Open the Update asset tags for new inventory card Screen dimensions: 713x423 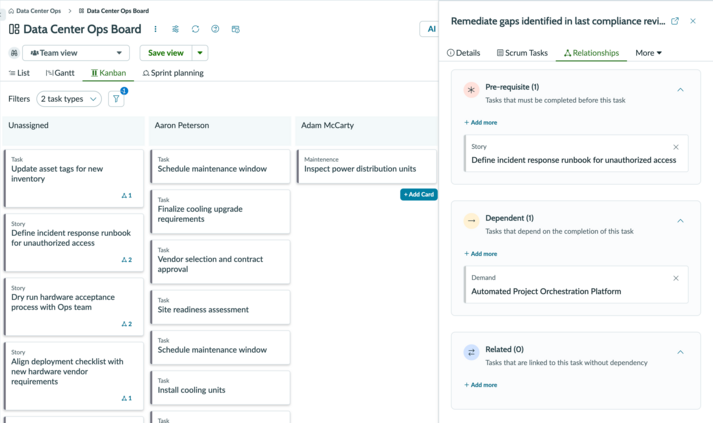(74, 179)
